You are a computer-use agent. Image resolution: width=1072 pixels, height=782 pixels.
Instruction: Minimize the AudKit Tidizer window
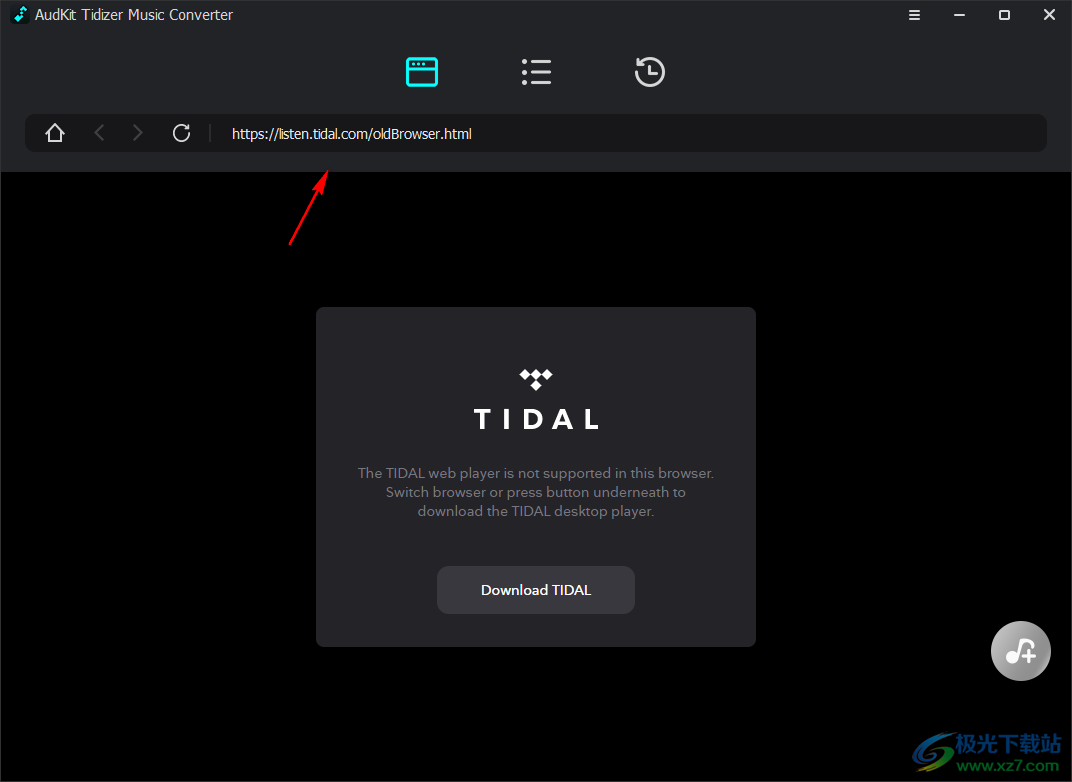pyautogui.click(x=959, y=15)
